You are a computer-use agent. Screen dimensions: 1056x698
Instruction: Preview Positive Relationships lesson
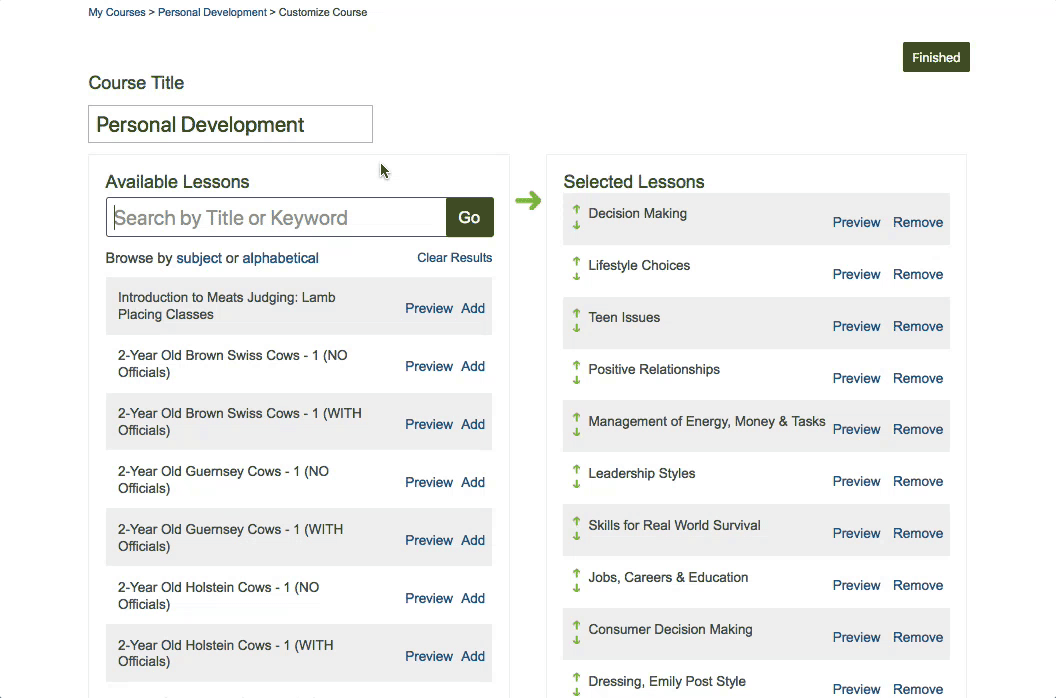[x=856, y=377]
